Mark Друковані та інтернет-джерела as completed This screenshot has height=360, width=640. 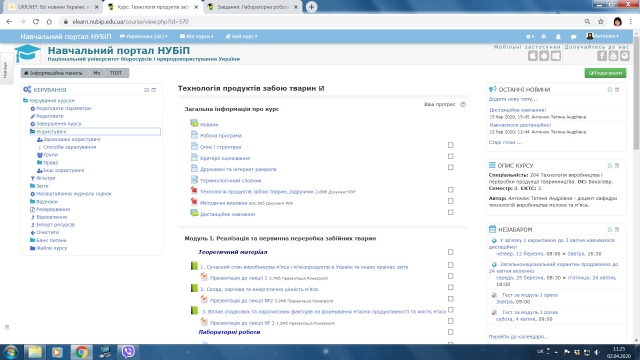[451, 167]
